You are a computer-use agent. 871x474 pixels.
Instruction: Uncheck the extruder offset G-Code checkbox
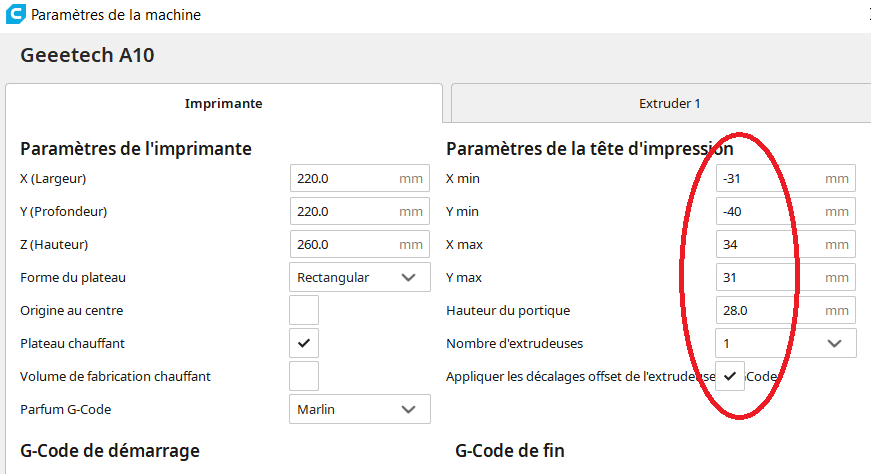pos(730,376)
